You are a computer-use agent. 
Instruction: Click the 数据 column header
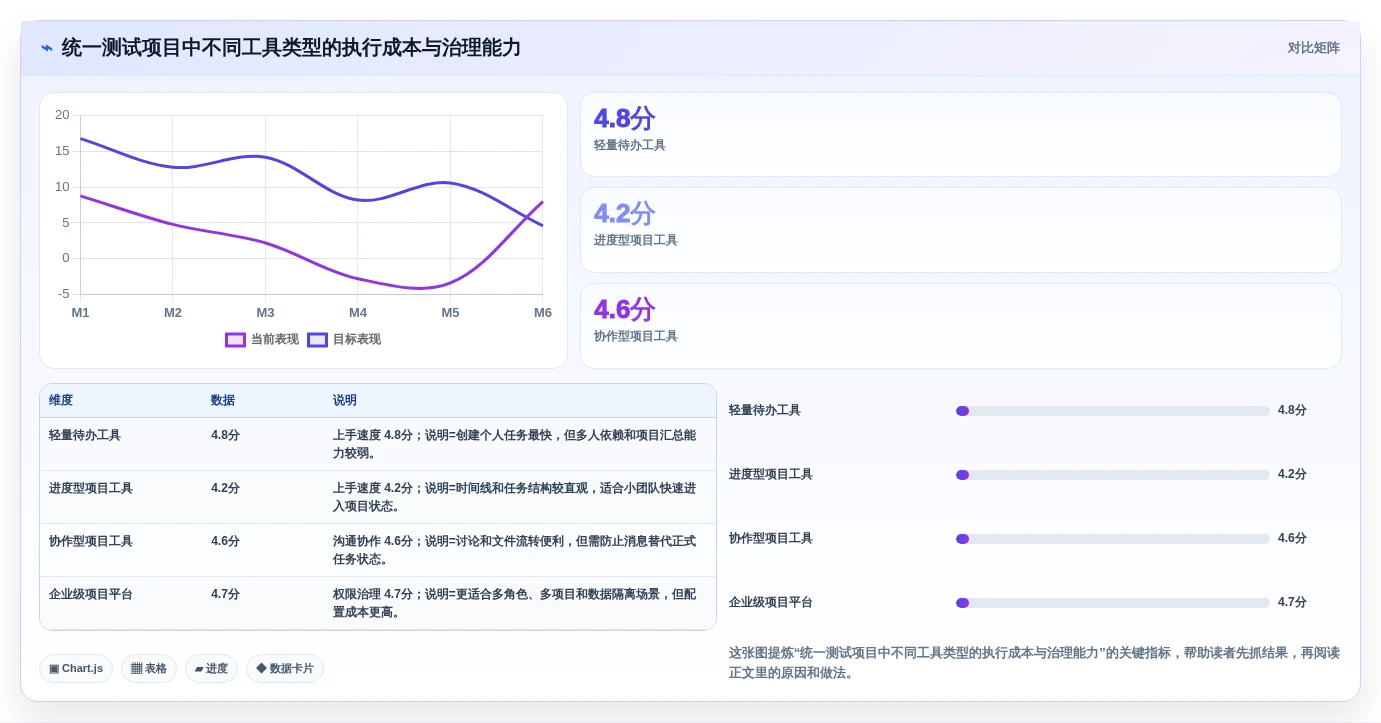click(223, 400)
